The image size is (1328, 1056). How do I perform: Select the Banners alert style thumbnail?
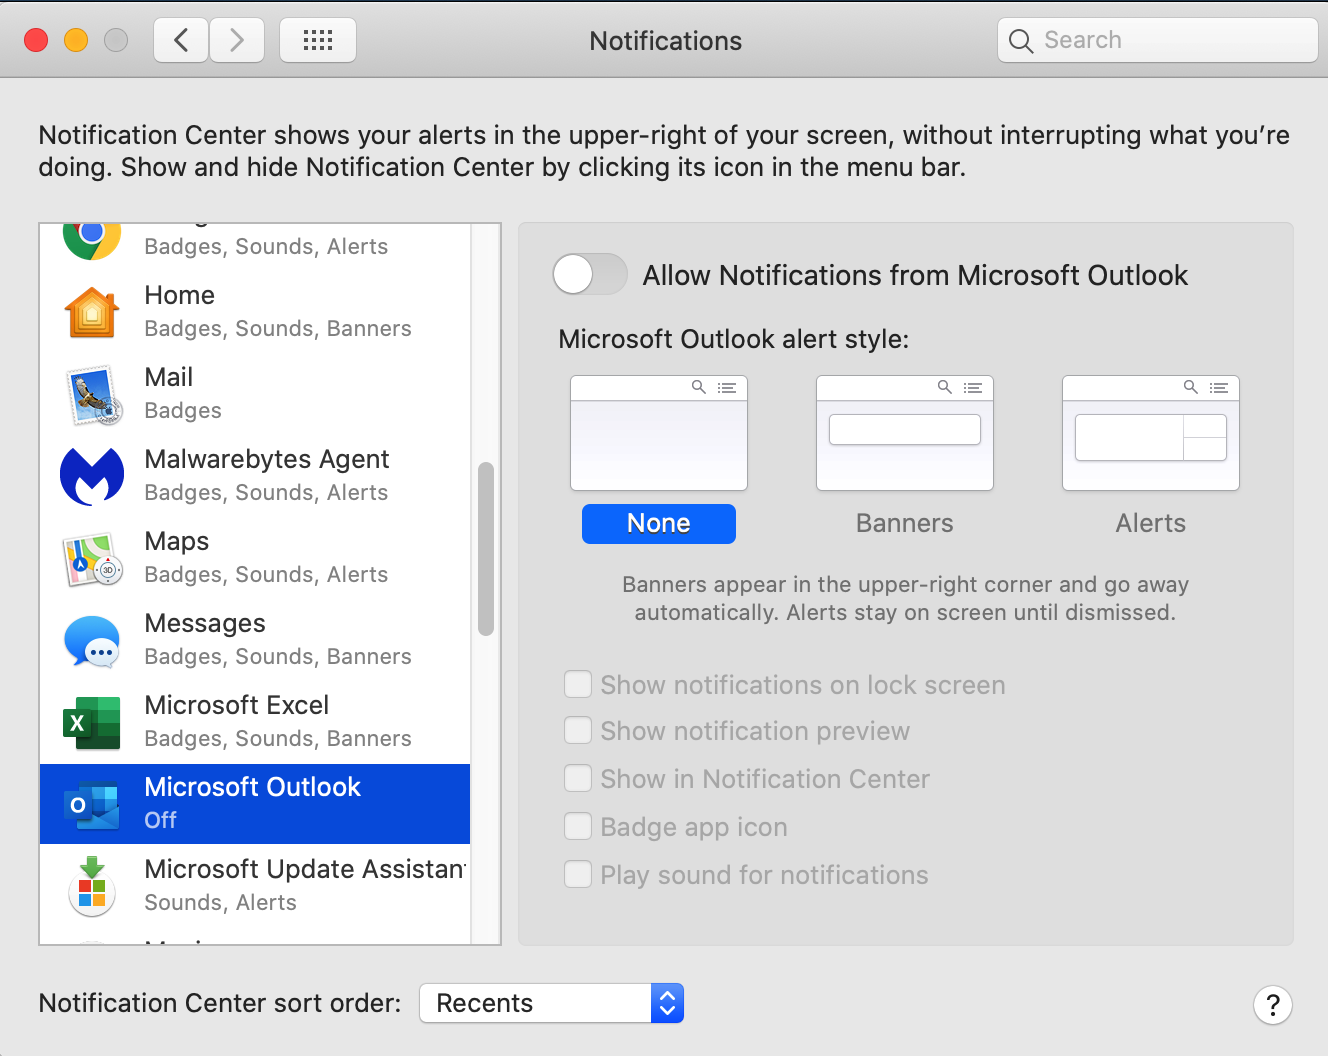(905, 433)
